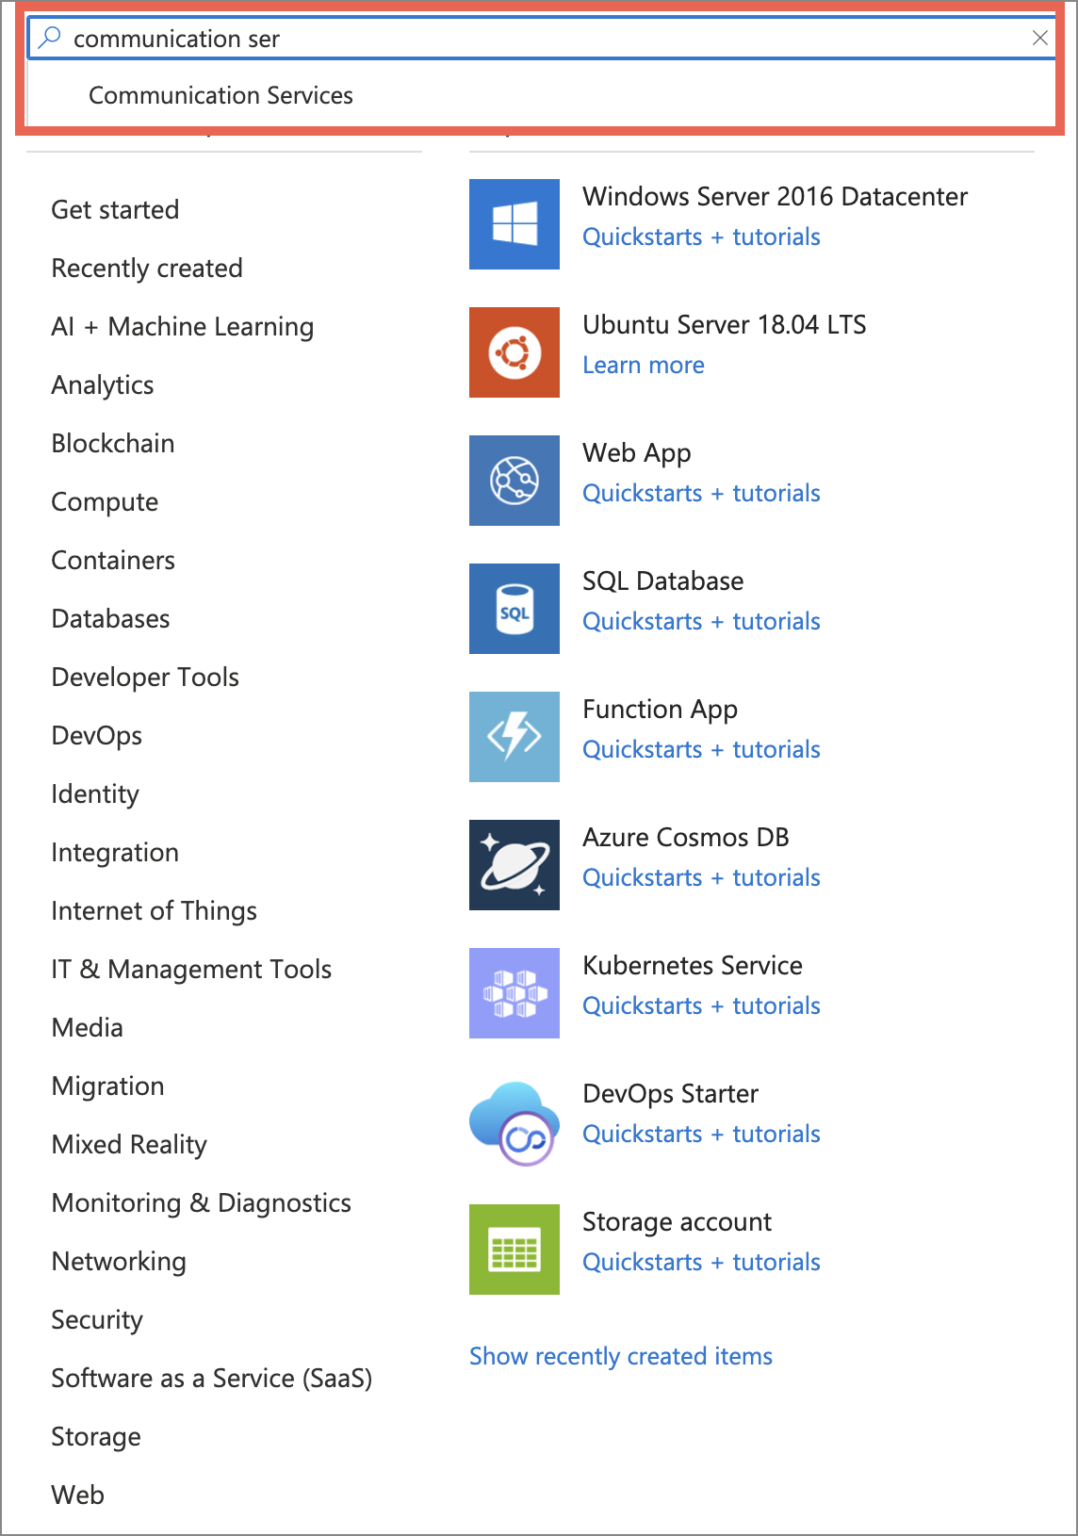Open SQL Database via its icon
Viewport: 1078px width, 1536px height.
(514, 608)
